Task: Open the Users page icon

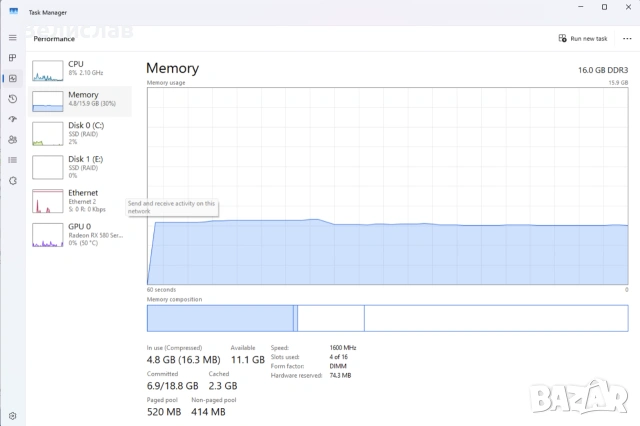Action: click(13, 140)
